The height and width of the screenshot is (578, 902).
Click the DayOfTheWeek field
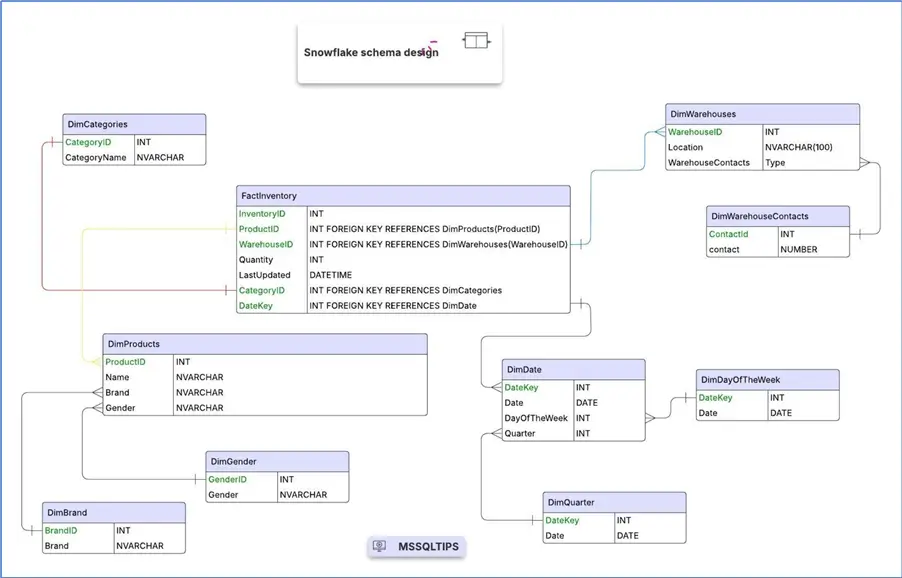[536, 418]
